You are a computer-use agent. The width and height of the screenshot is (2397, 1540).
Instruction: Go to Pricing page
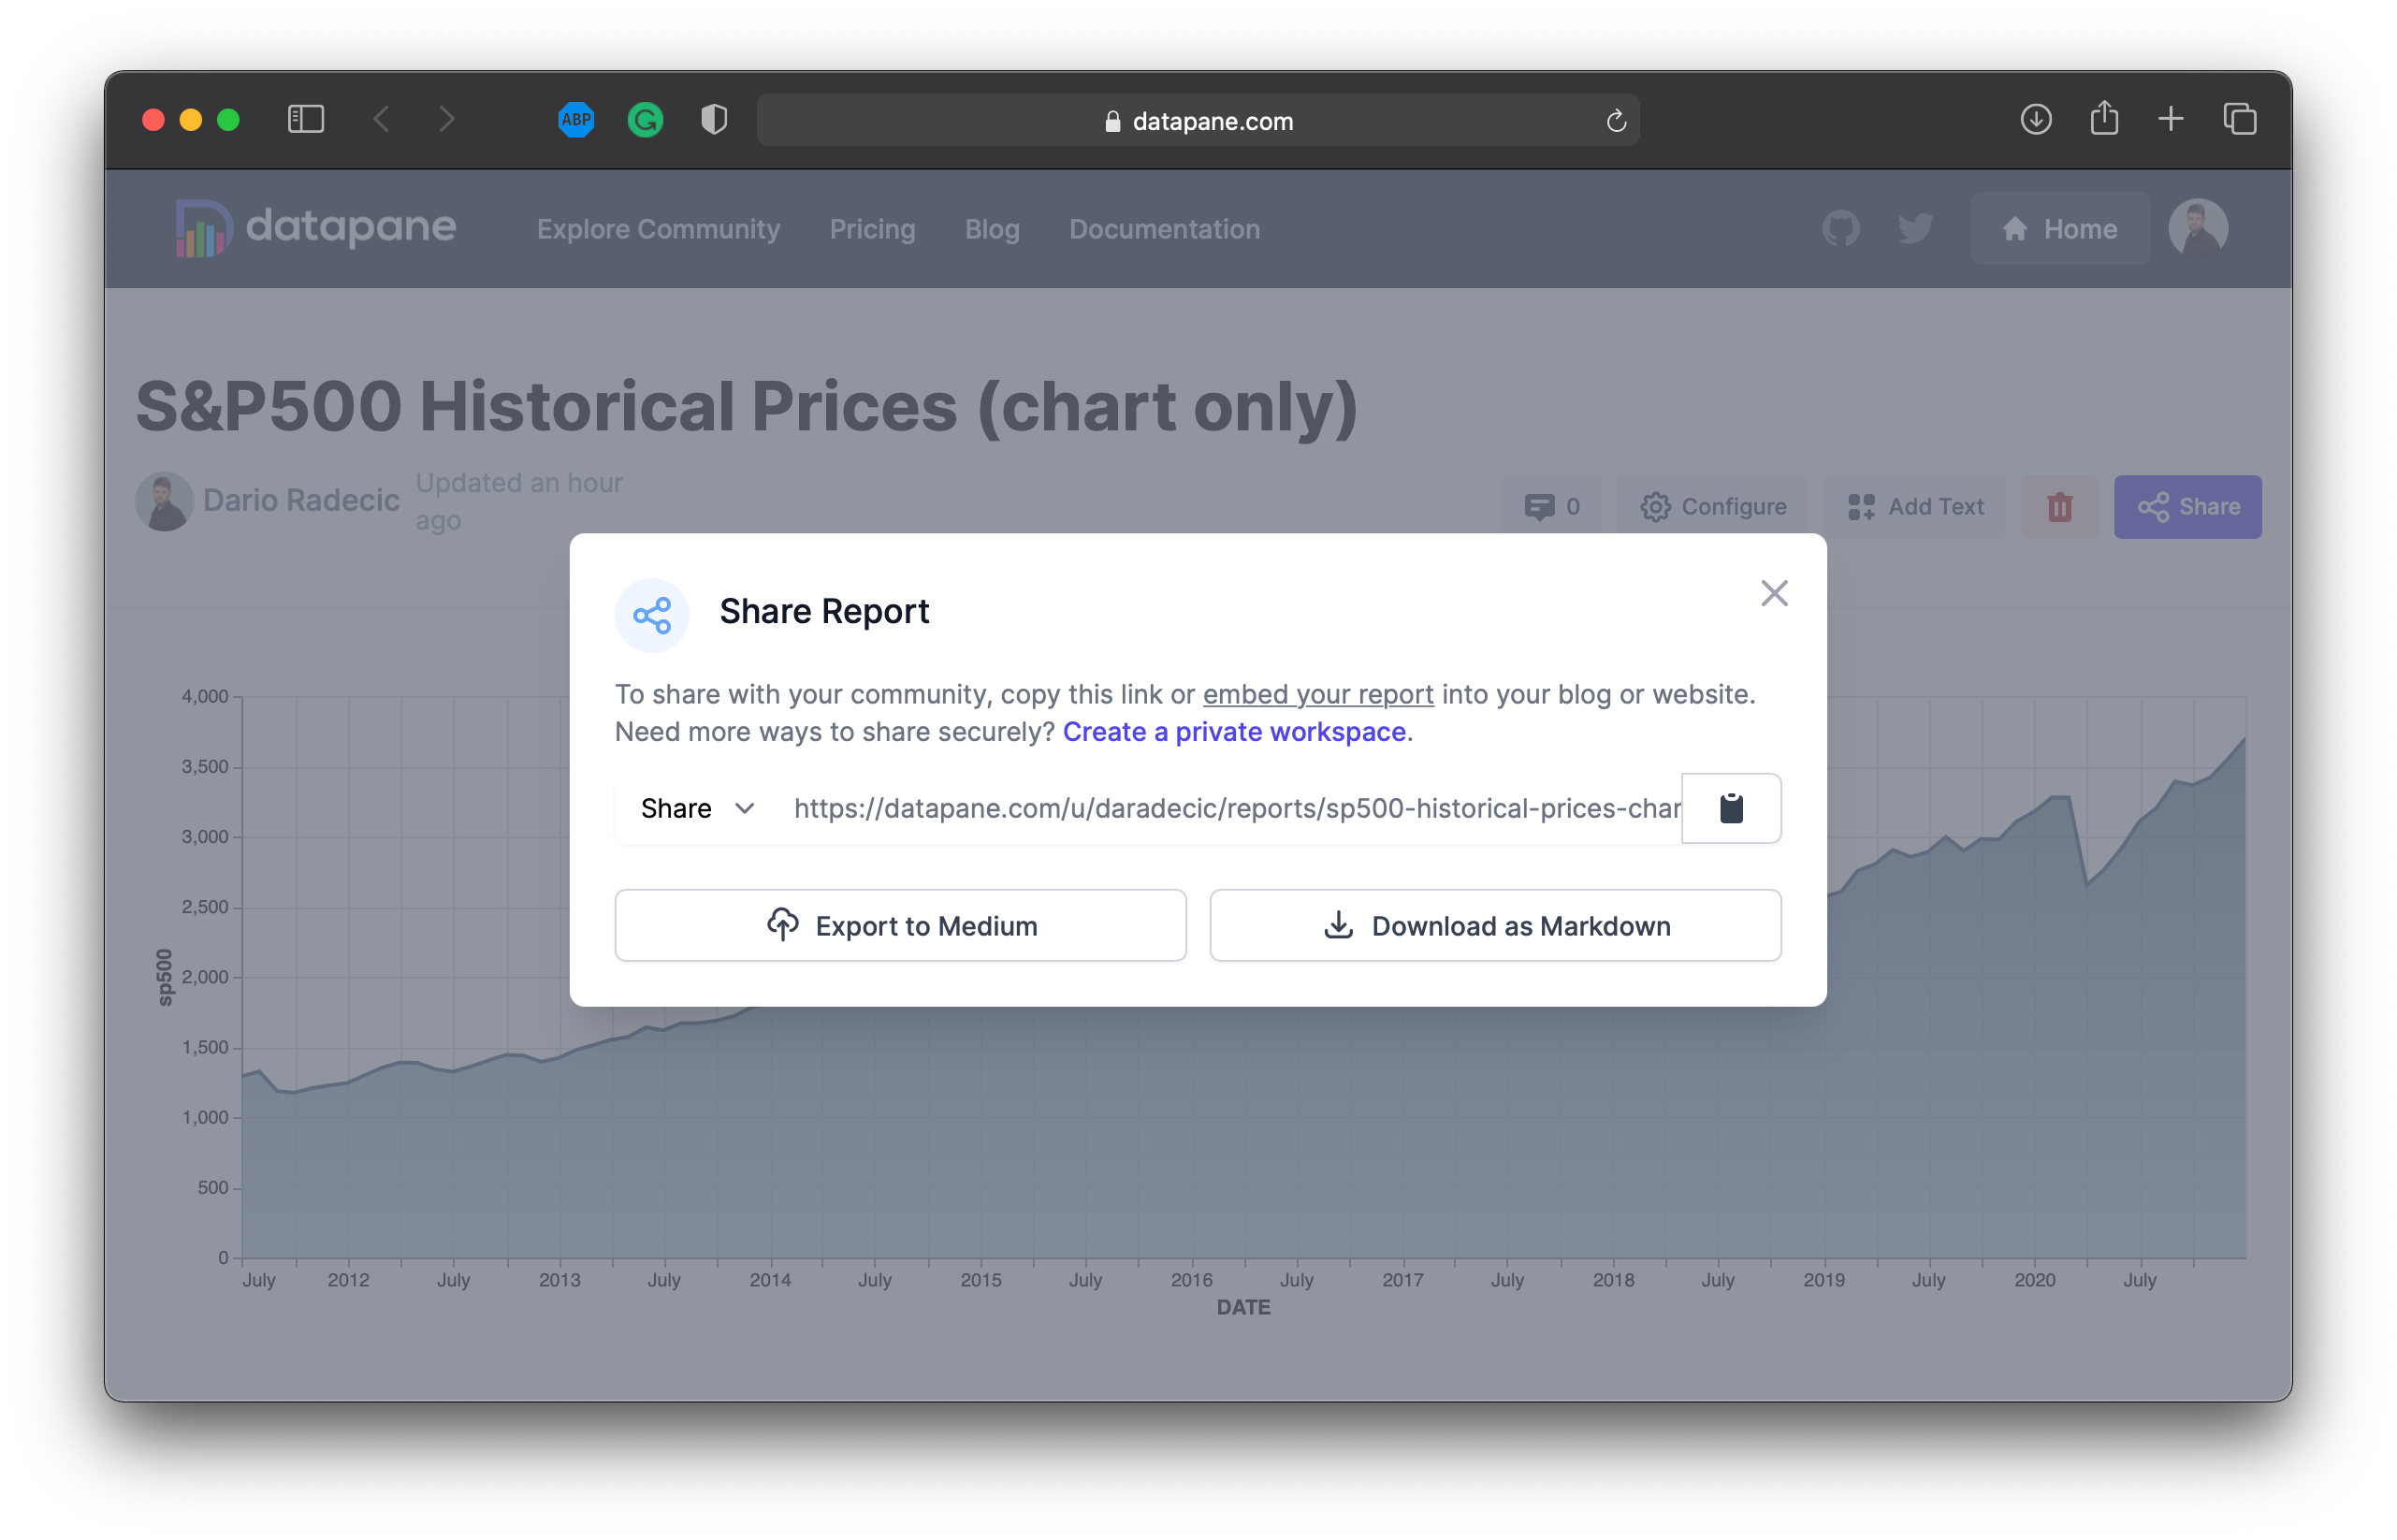[x=872, y=229]
